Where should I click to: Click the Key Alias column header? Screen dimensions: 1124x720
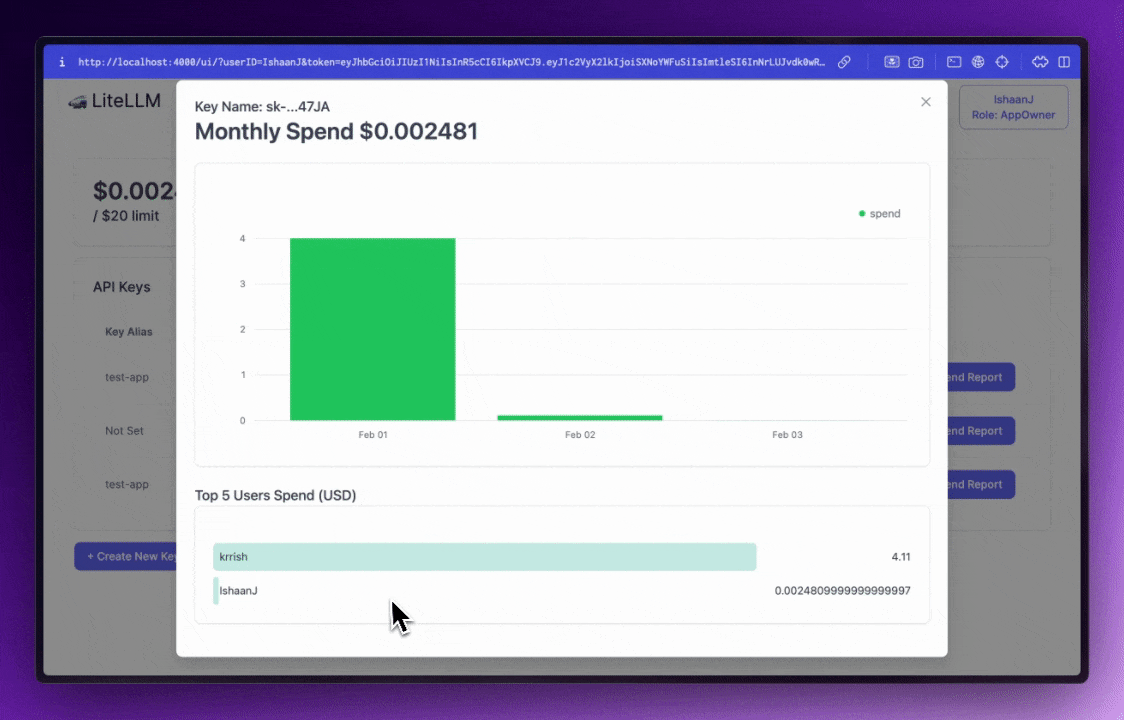(129, 332)
